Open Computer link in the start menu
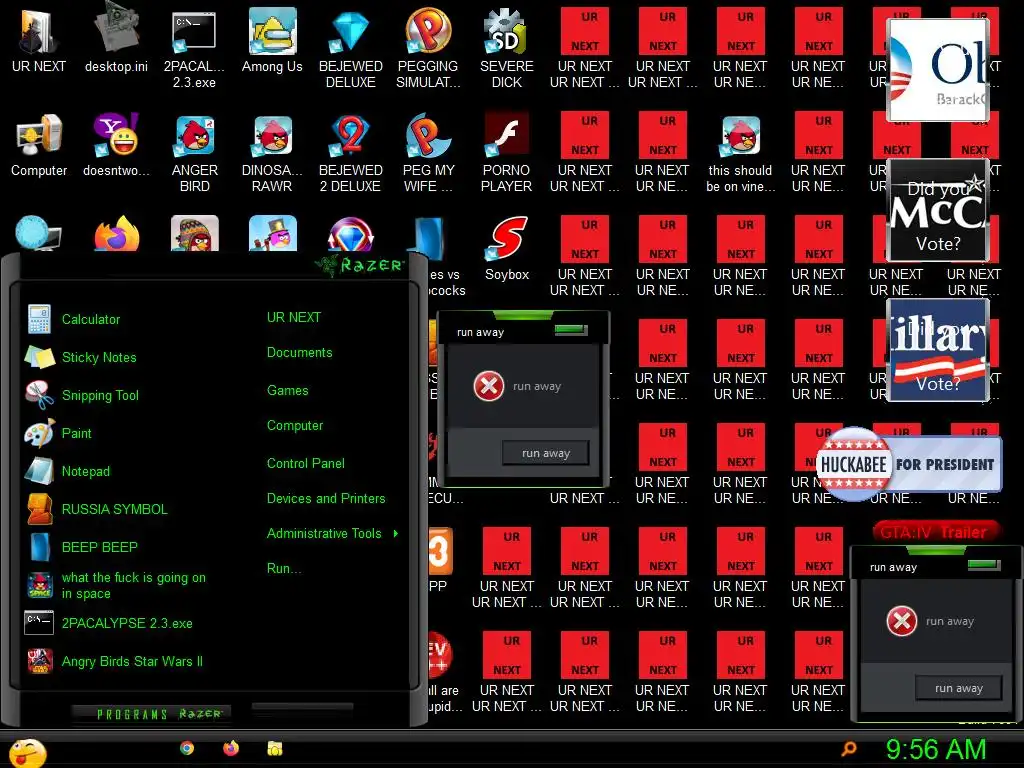1024x768 pixels. click(x=295, y=426)
